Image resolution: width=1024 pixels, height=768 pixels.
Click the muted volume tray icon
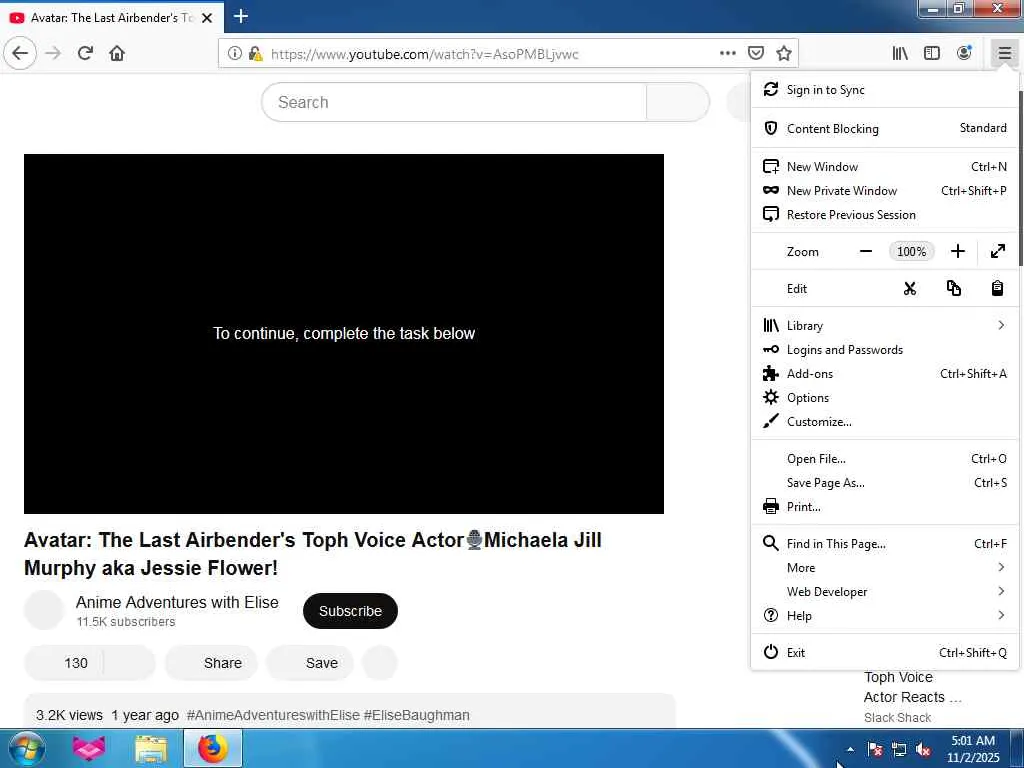coord(923,749)
